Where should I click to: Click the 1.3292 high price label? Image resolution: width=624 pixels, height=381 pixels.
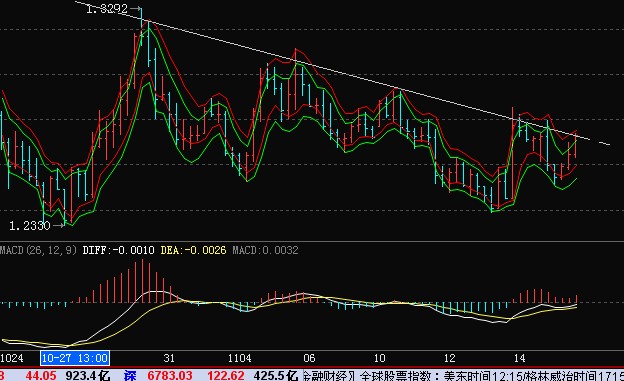click(107, 9)
